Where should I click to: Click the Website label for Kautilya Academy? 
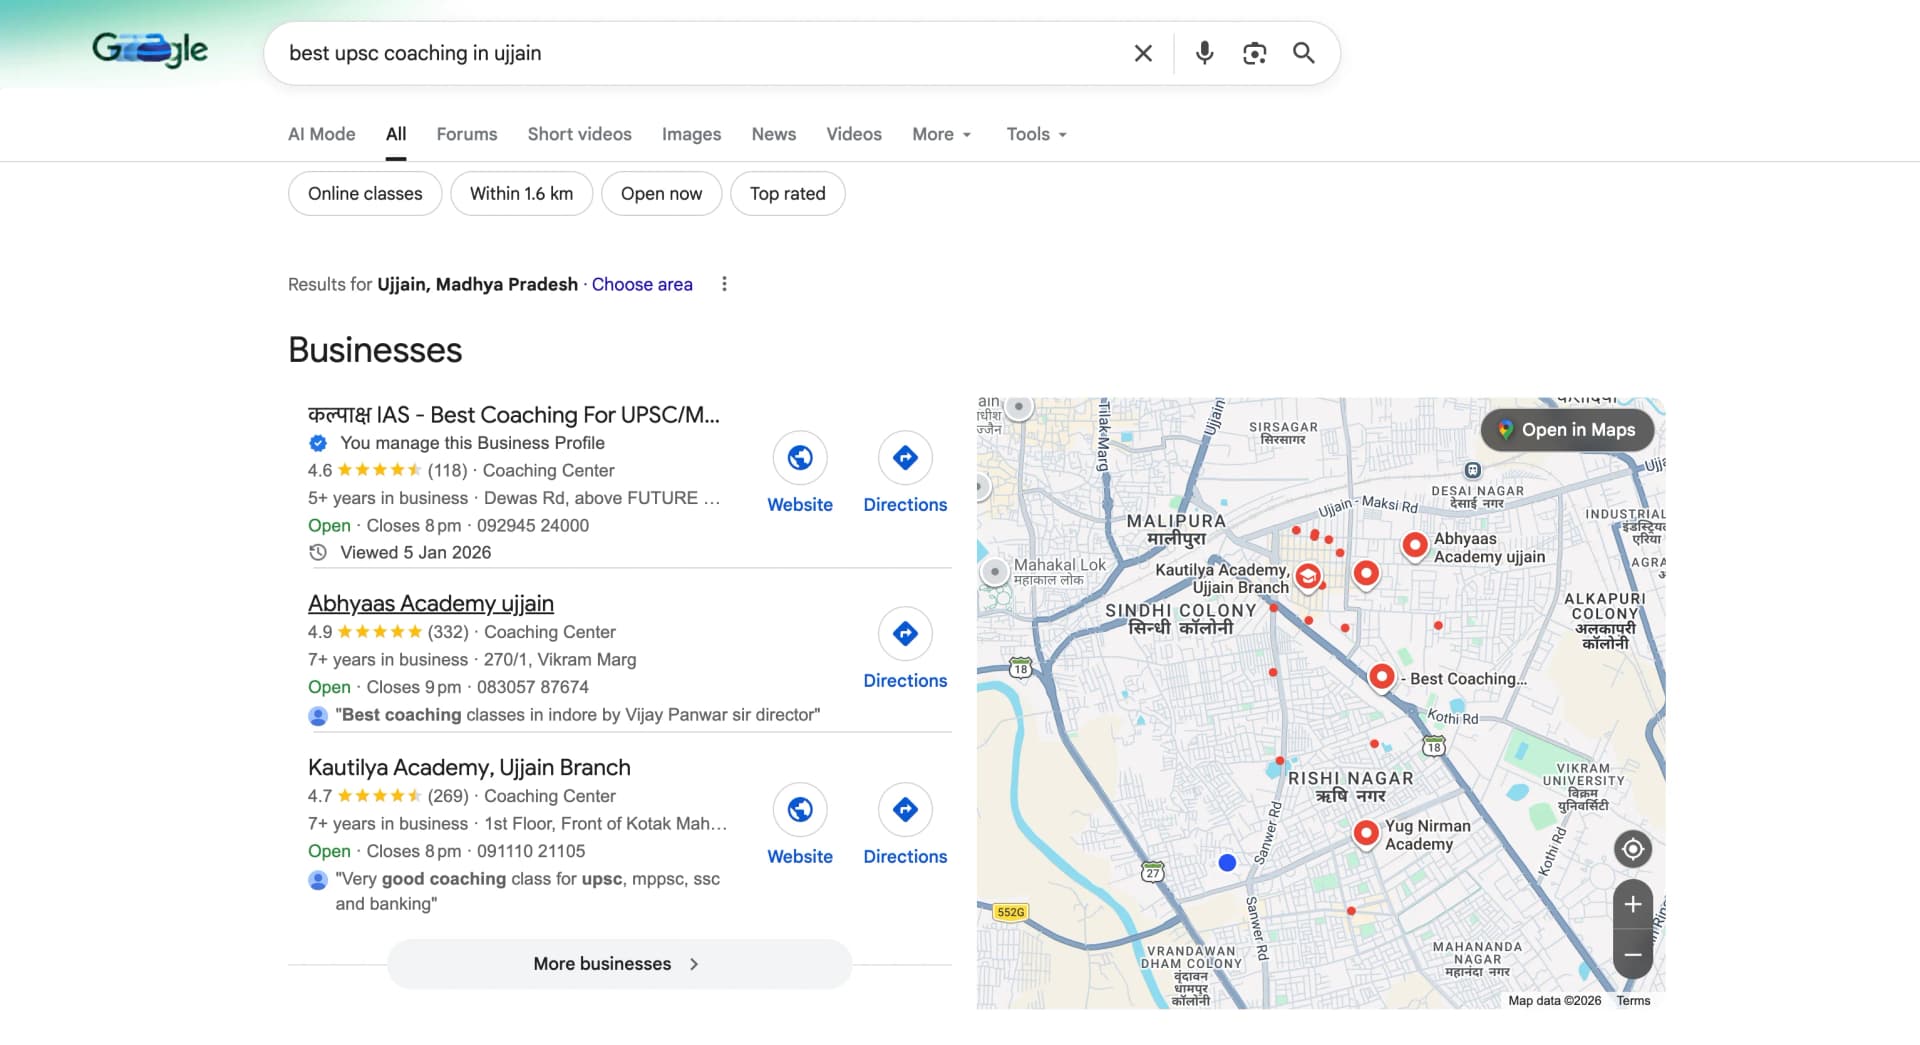tap(800, 857)
